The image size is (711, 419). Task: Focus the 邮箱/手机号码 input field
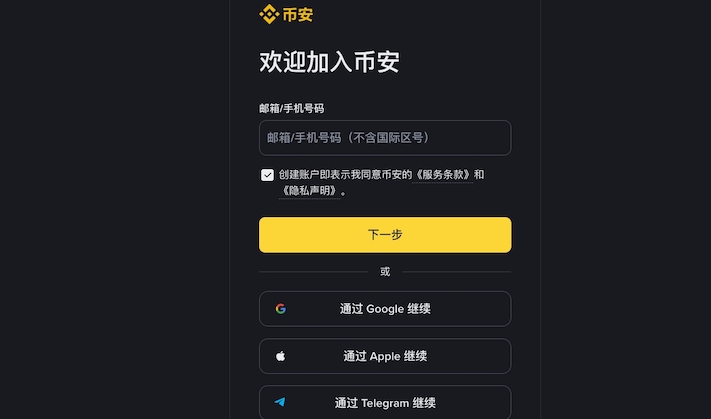pos(385,138)
